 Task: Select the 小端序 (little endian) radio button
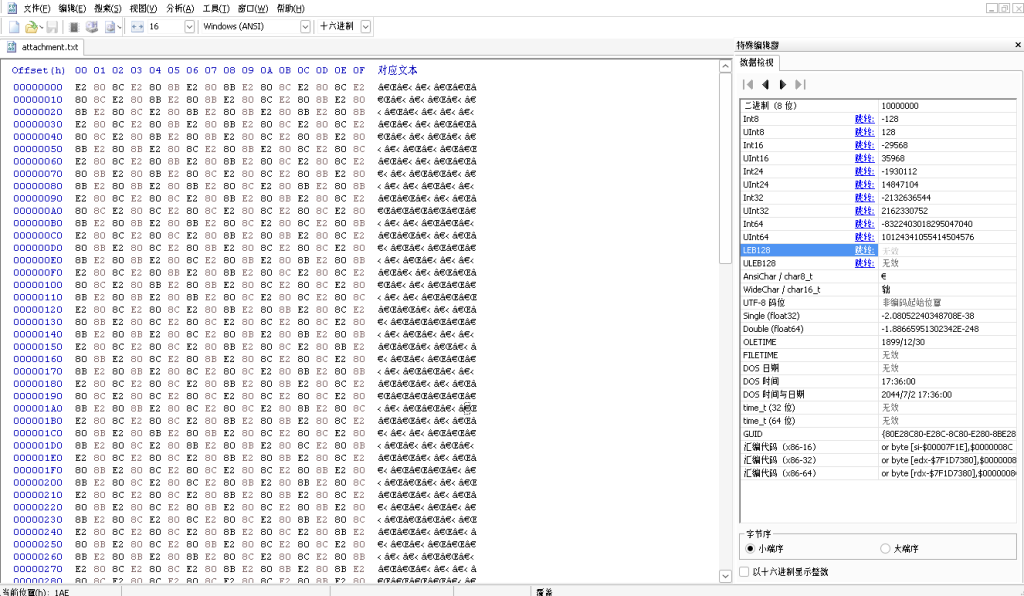(x=751, y=548)
